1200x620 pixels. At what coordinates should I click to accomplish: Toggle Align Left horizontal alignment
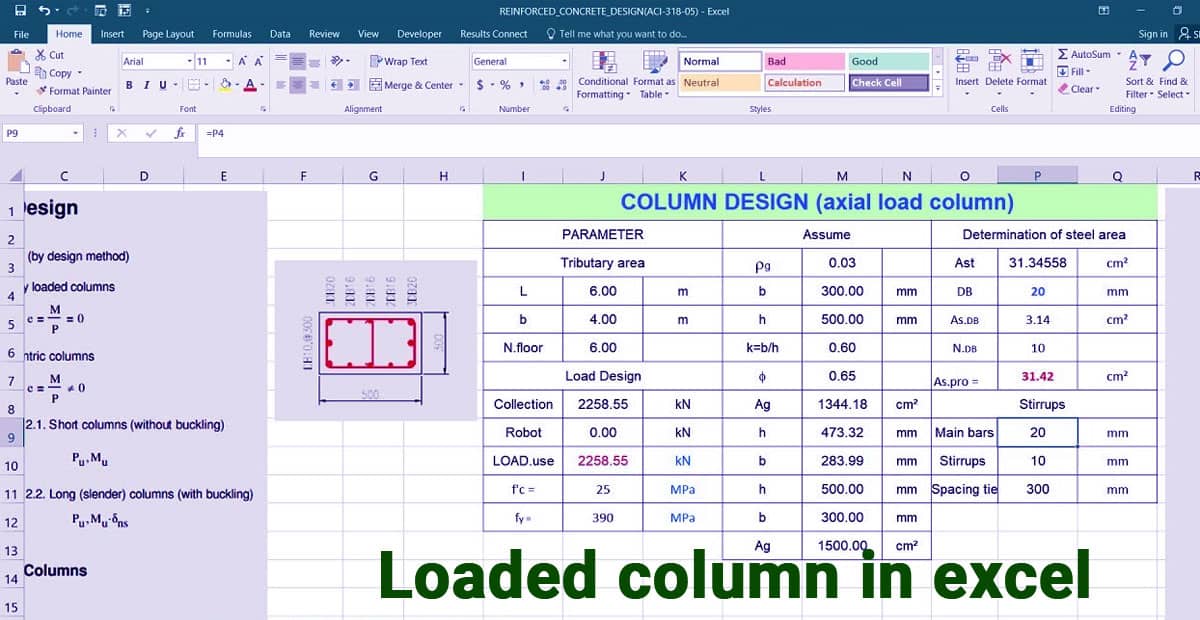click(282, 85)
